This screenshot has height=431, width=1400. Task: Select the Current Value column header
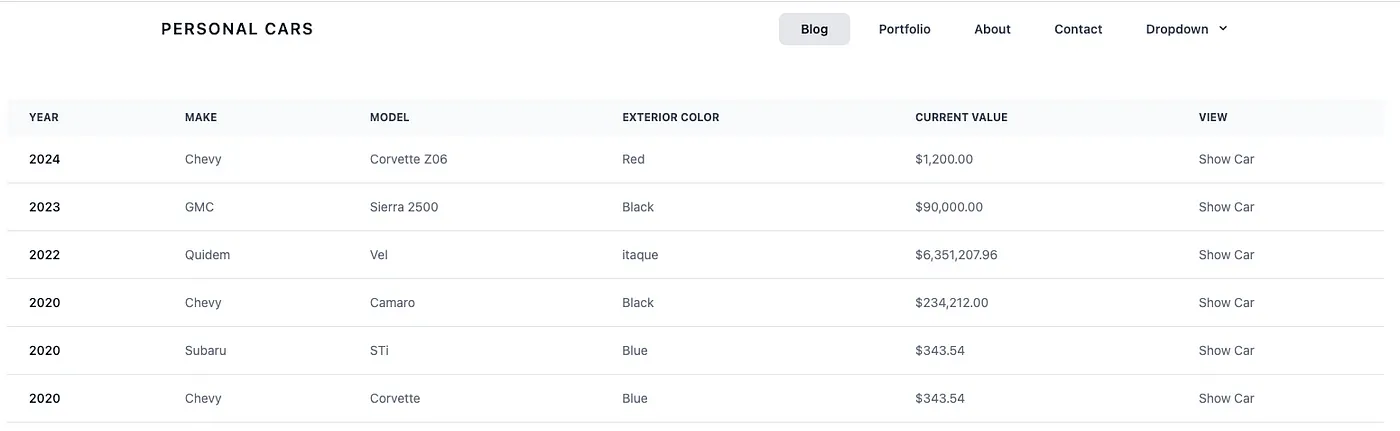[961, 117]
